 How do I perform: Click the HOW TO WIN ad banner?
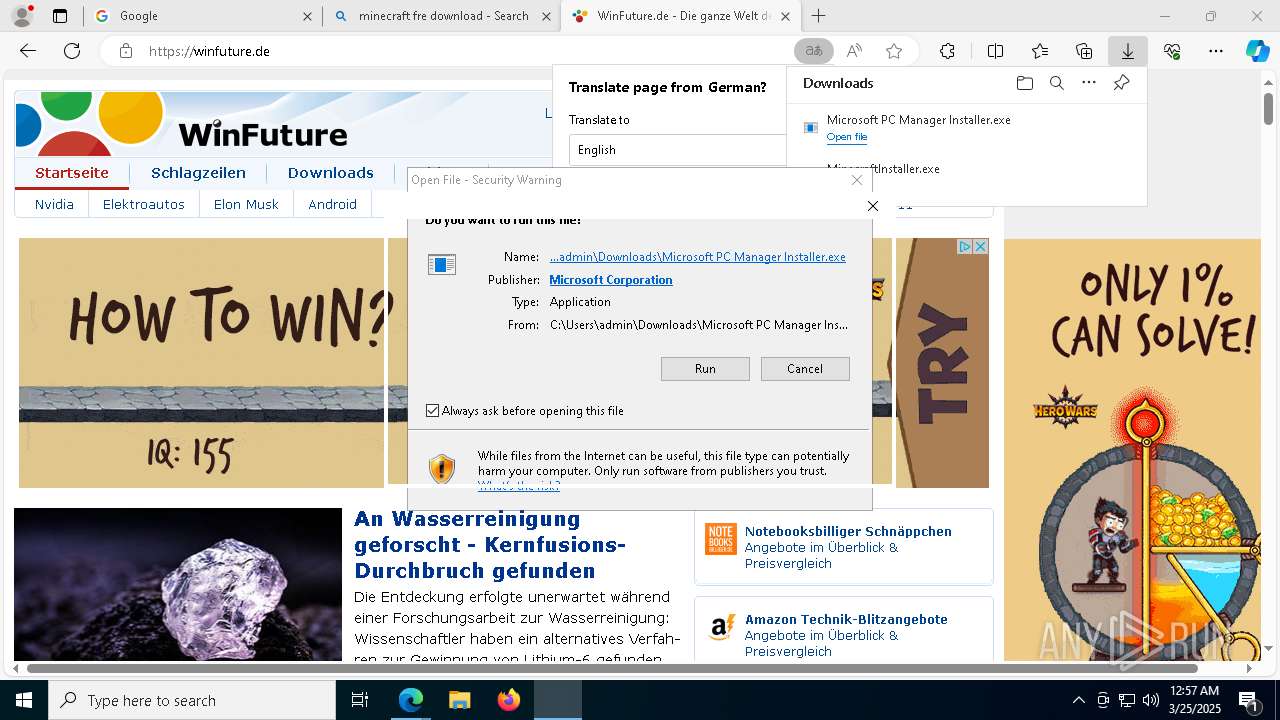pyautogui.click(x=201, y=363)
